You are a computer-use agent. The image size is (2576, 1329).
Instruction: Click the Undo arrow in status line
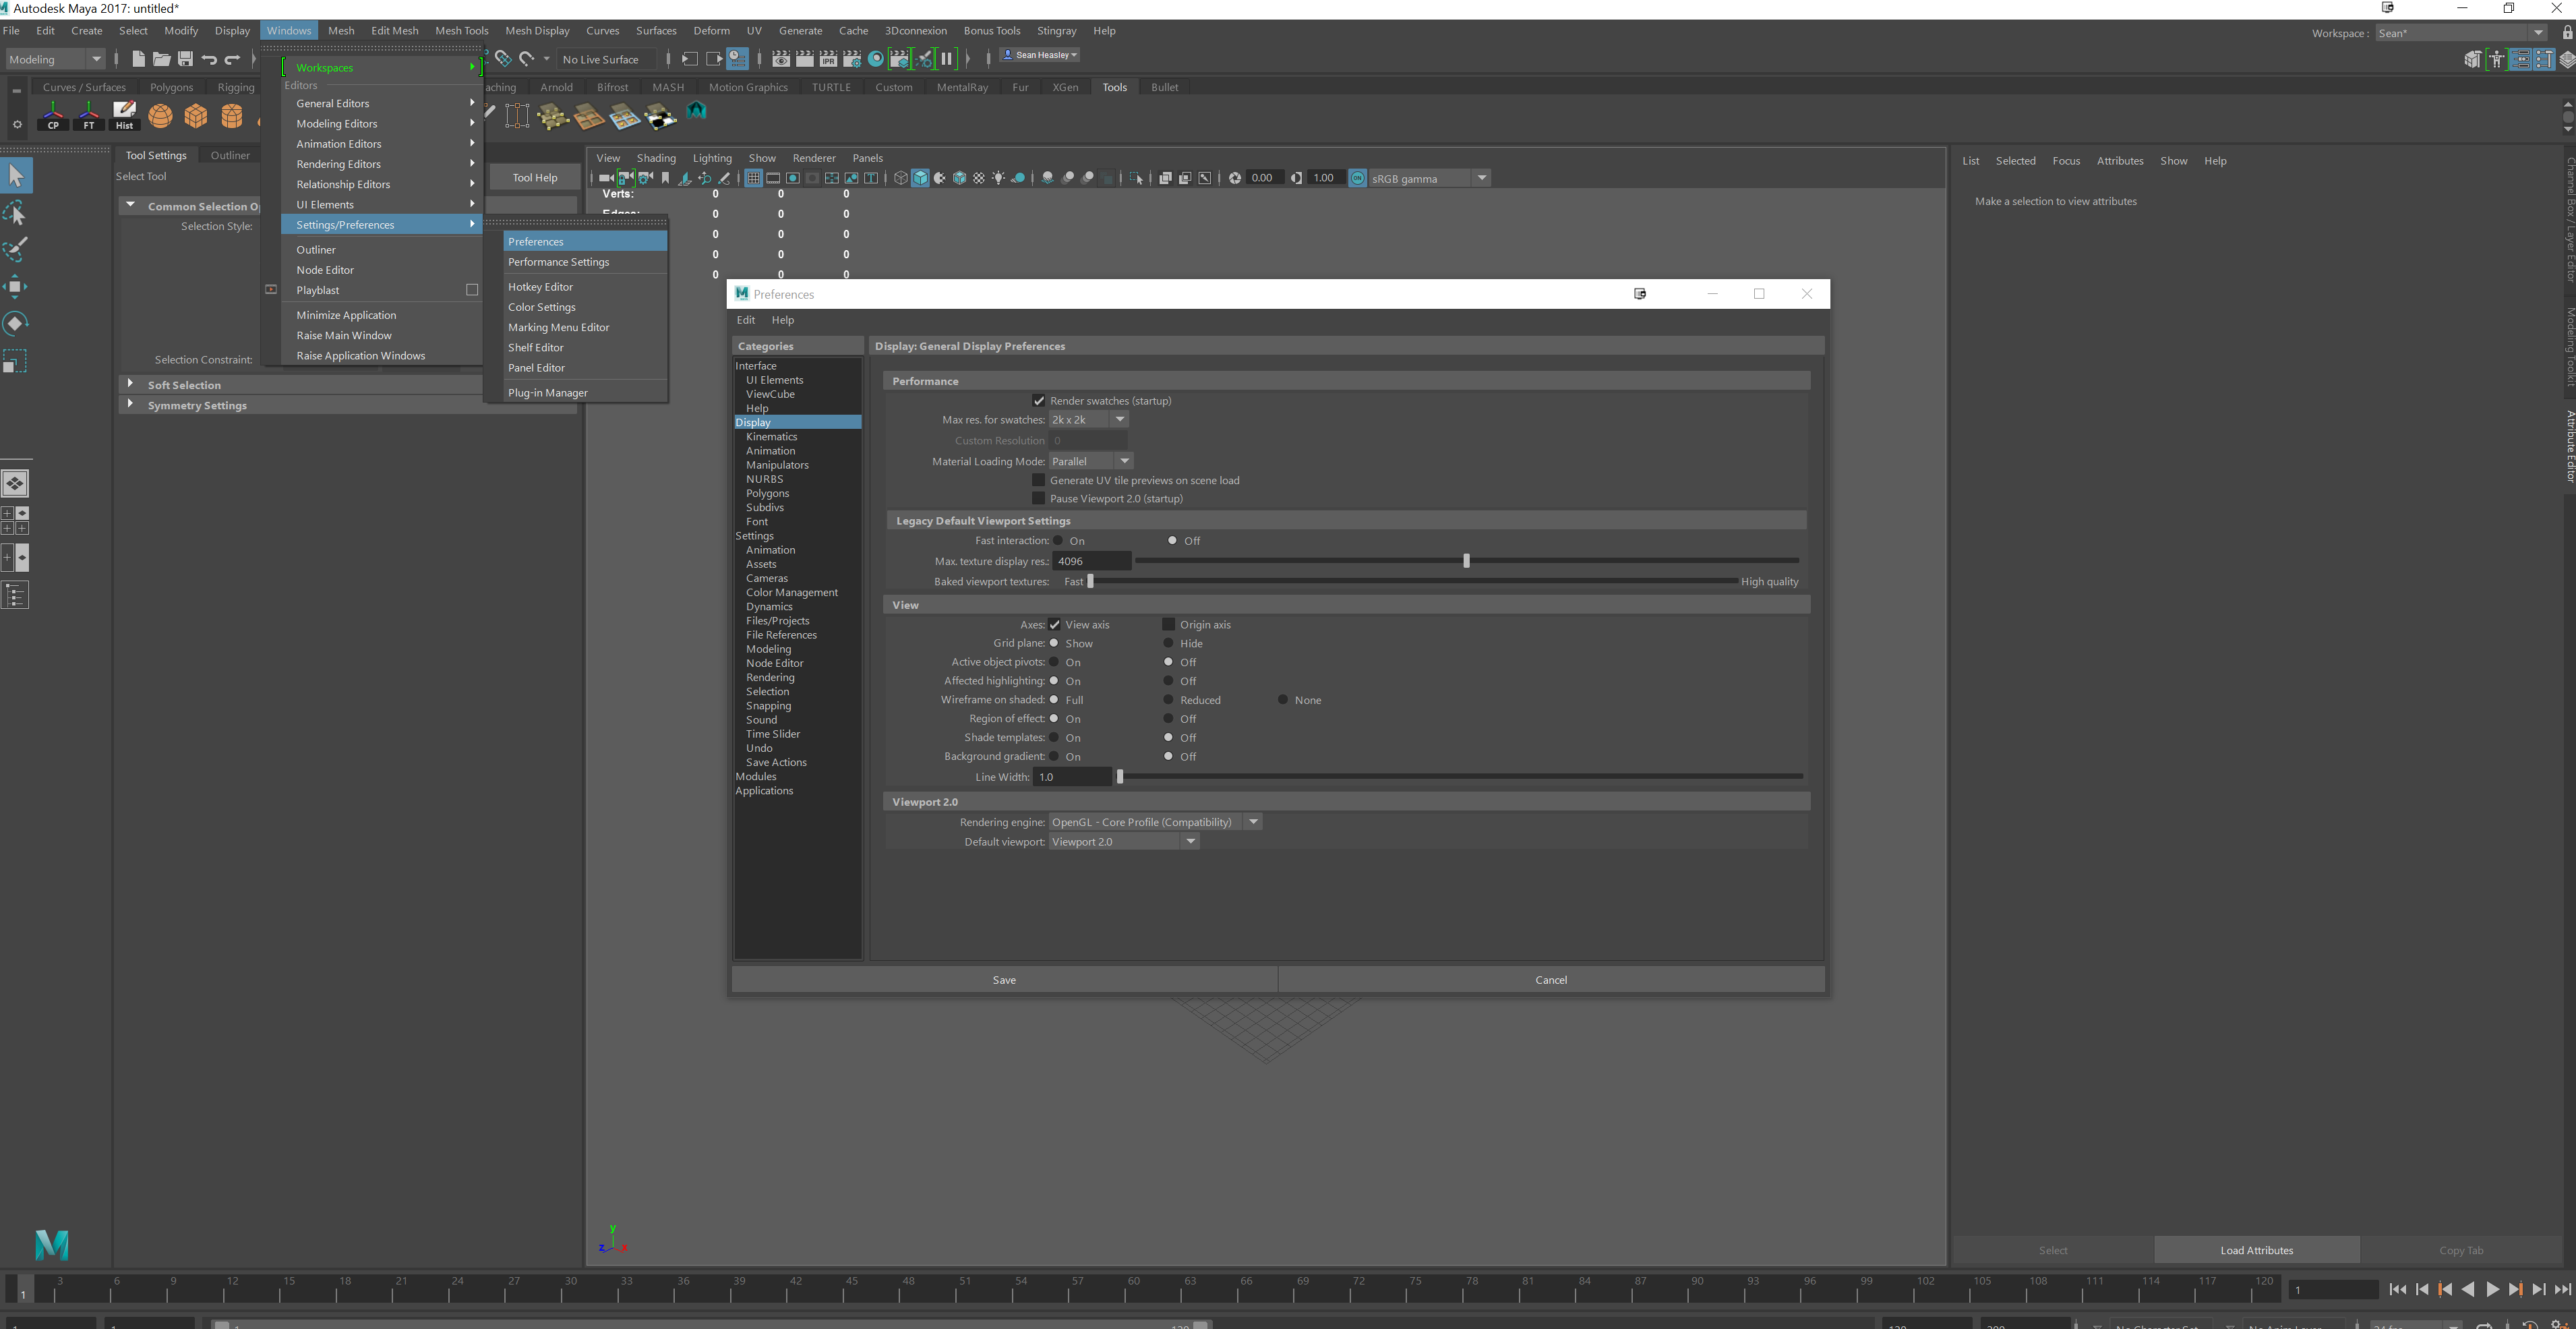[209, 59]
